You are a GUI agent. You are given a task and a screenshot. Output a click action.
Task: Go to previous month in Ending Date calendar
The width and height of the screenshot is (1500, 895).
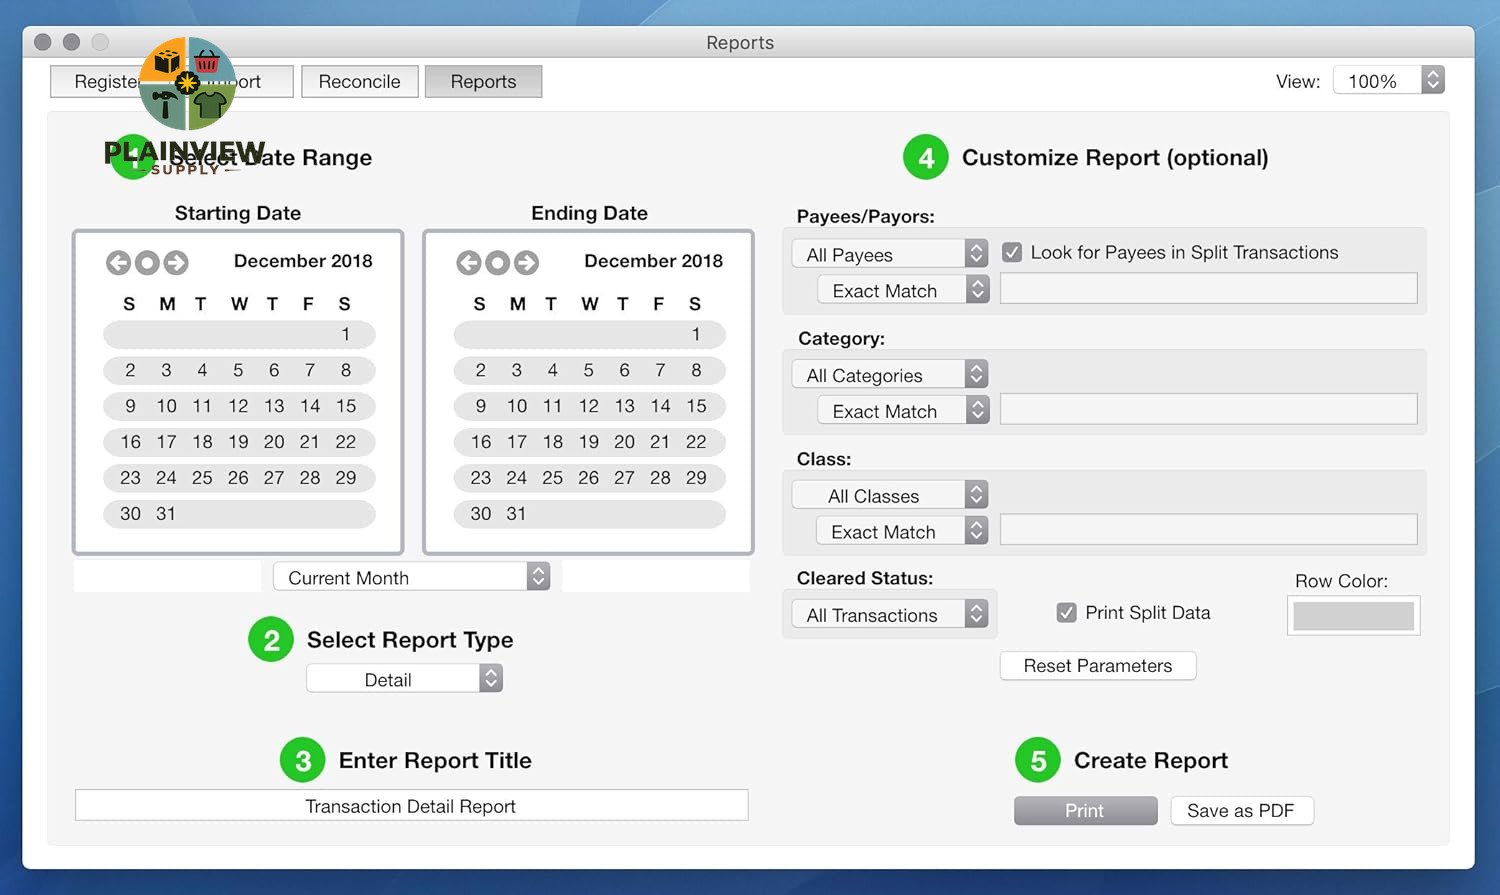469,262
